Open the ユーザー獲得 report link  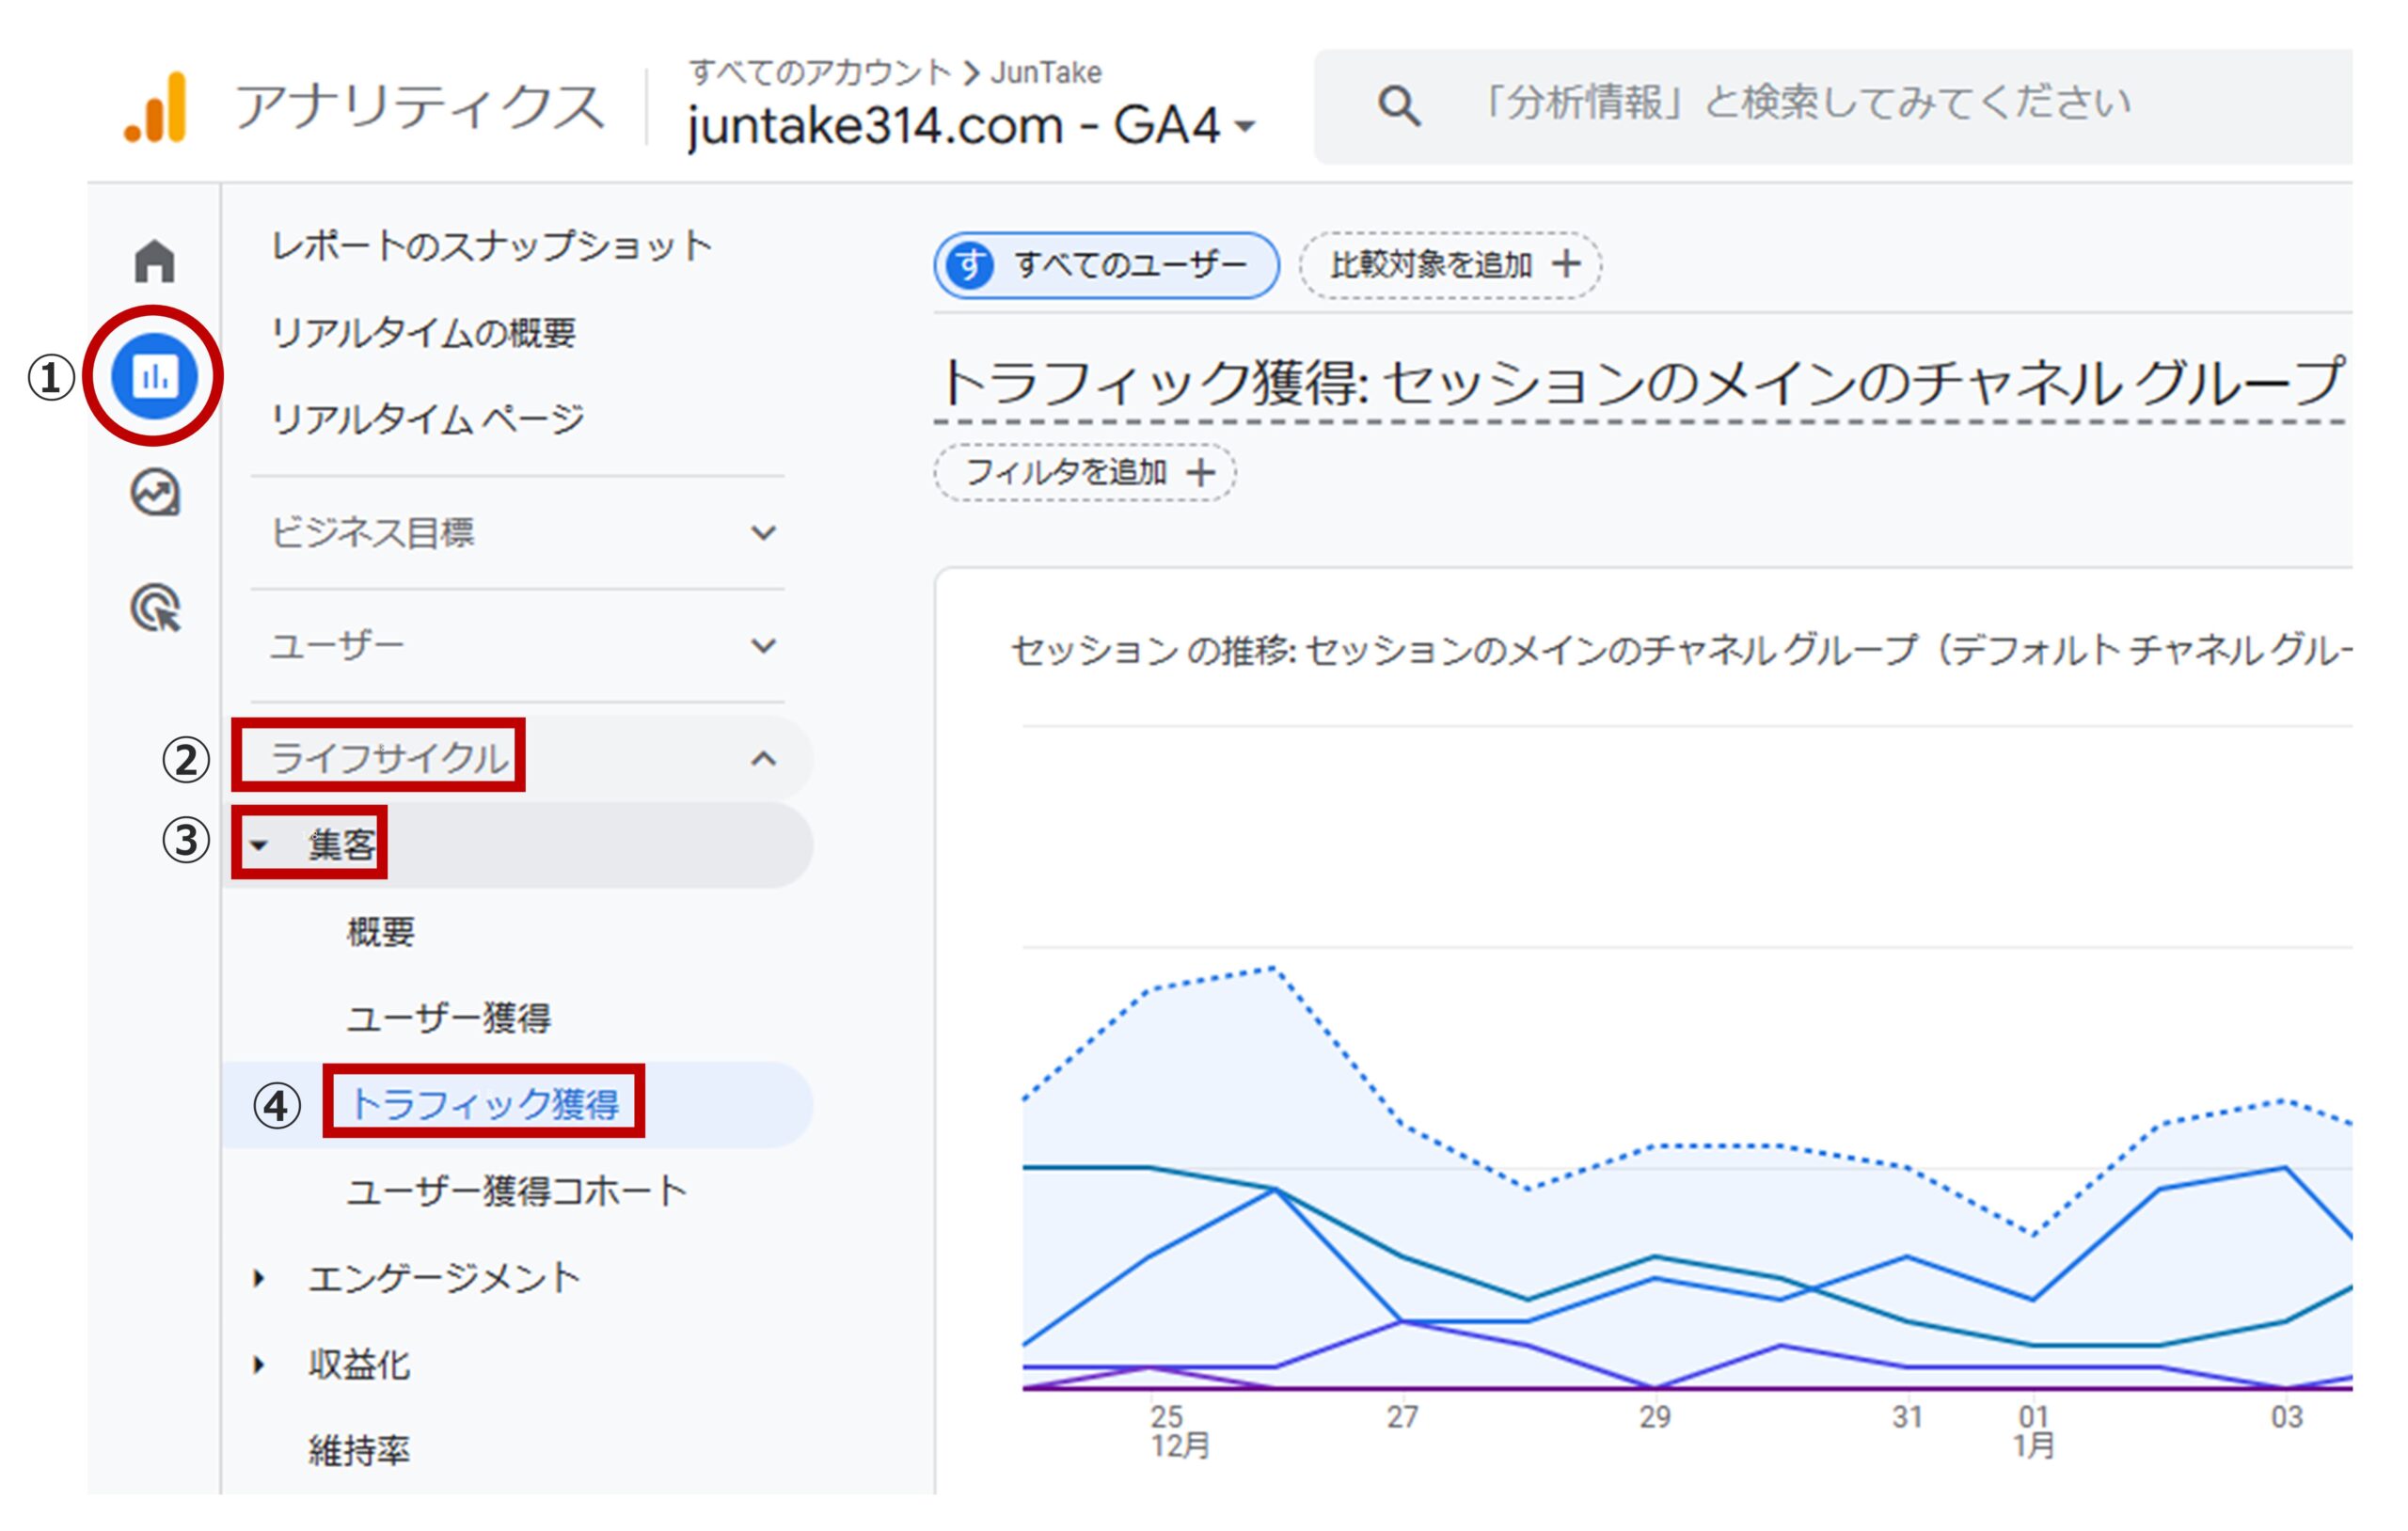(x=450, y=1018)
